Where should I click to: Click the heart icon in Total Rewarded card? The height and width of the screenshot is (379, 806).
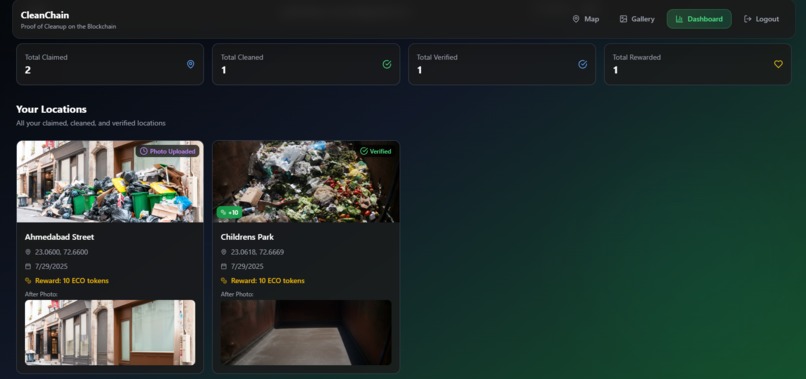tap(778, 64)
